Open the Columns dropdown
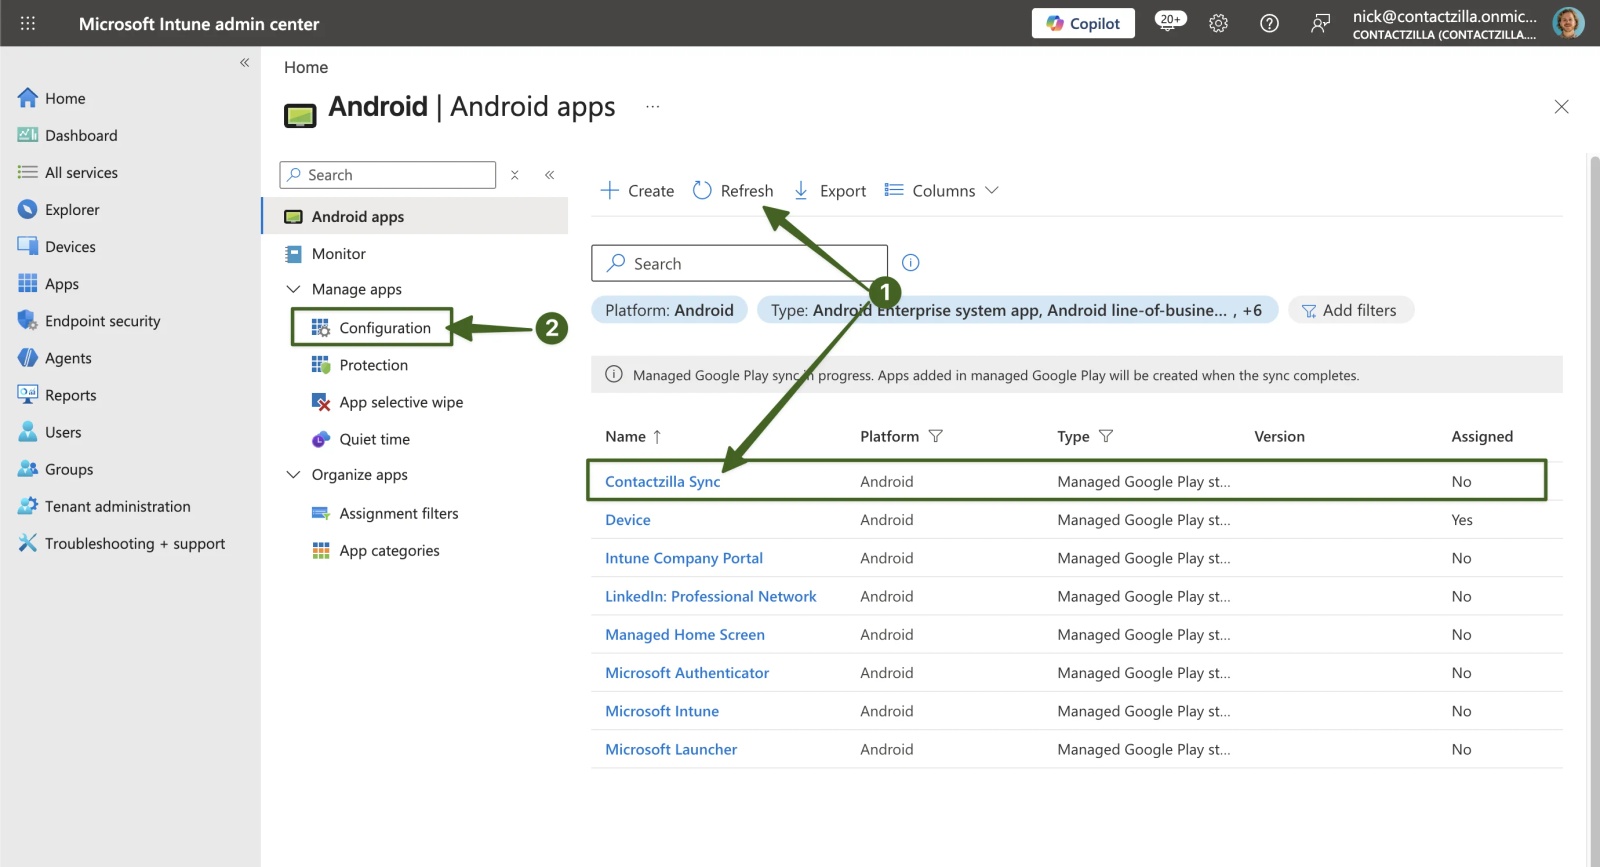This screenshot has width=1600, height=867. (x=942, y=190)
